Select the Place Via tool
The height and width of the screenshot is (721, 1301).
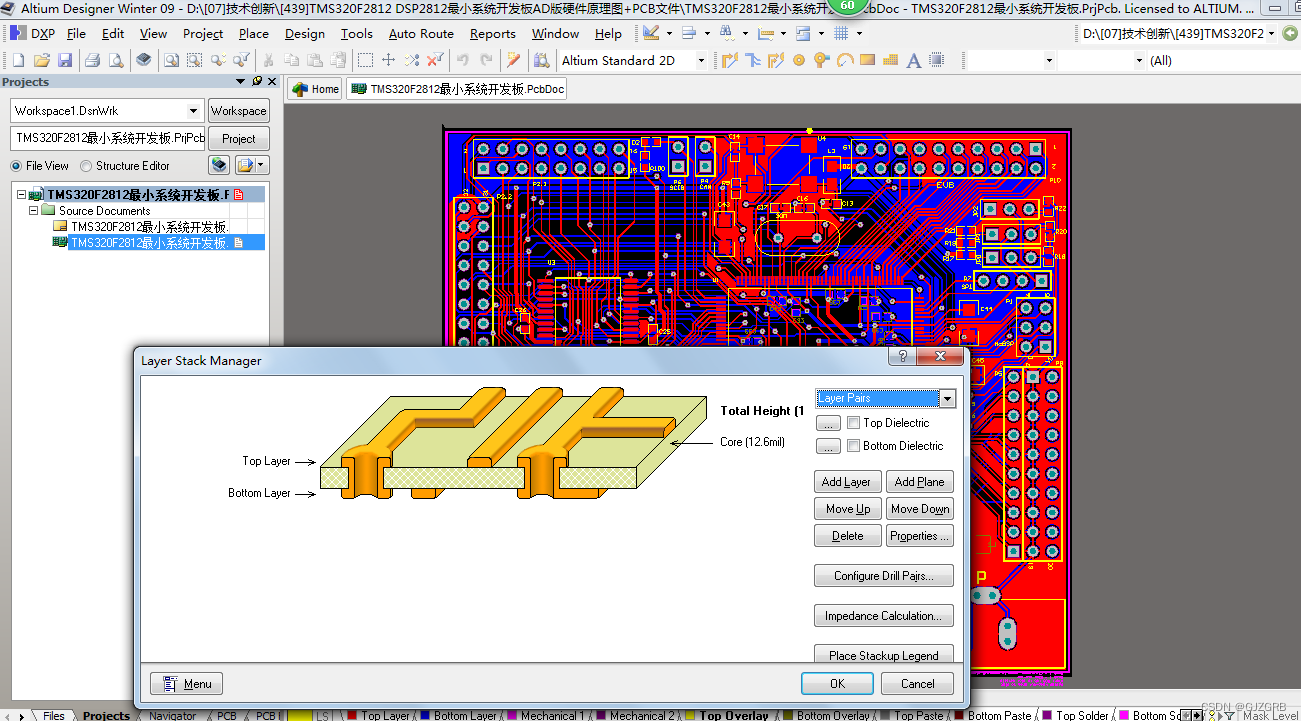click(821, 60)
